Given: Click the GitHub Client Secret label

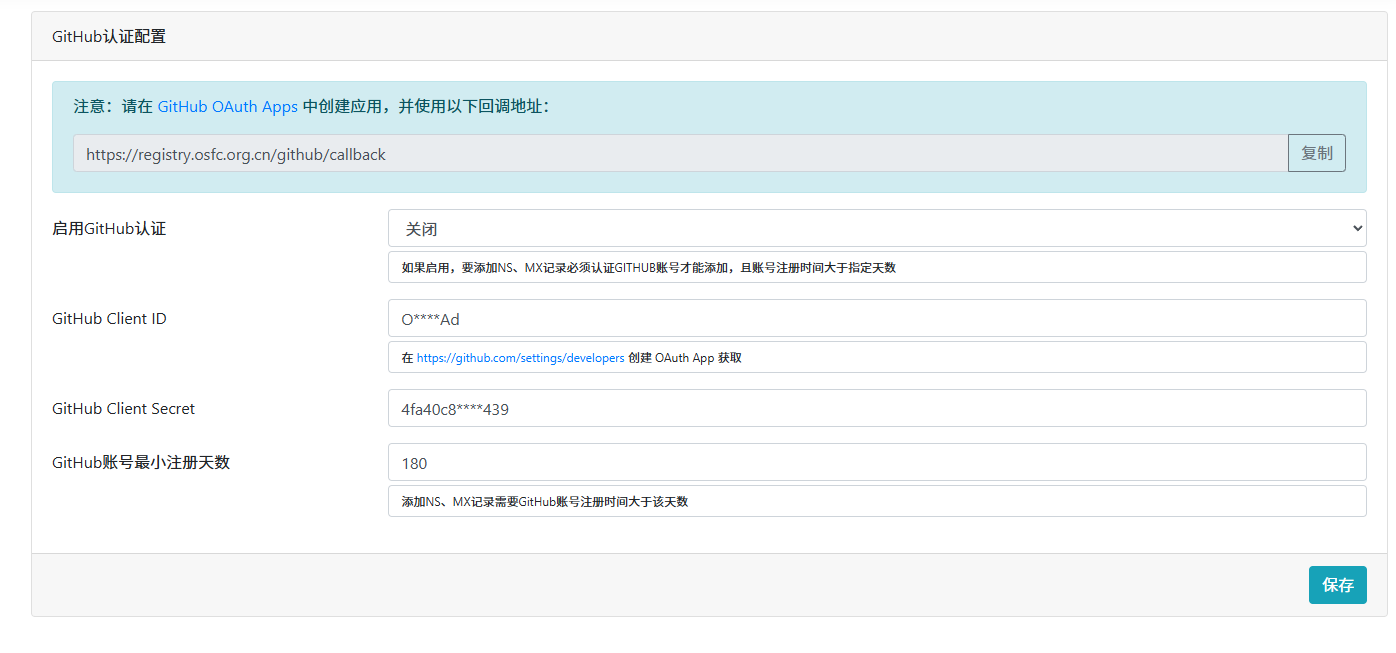Looking at the screenshot, I should pos(123,408).
